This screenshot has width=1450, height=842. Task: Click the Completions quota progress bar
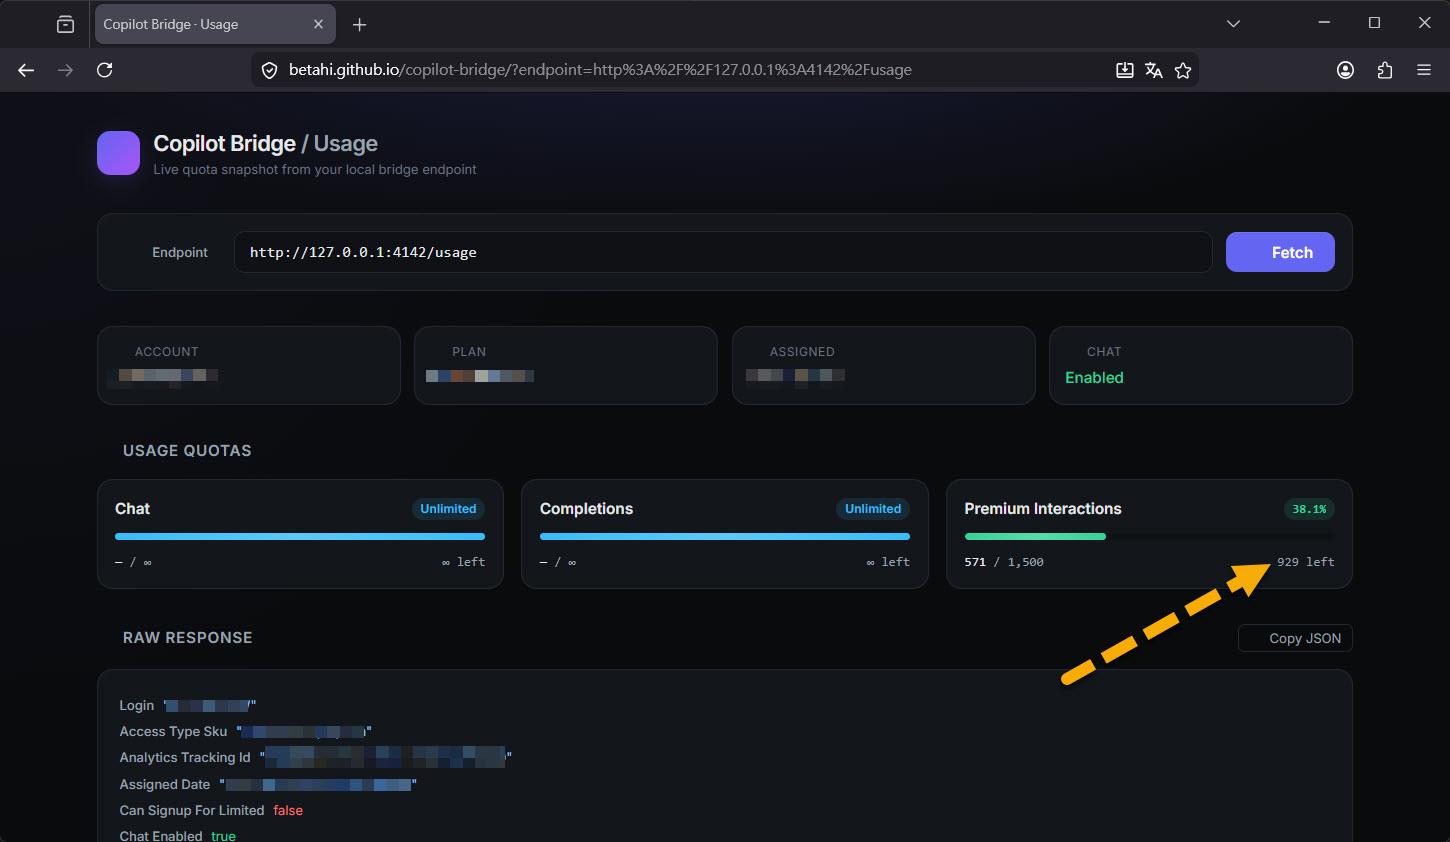click(x=725, y=536)
